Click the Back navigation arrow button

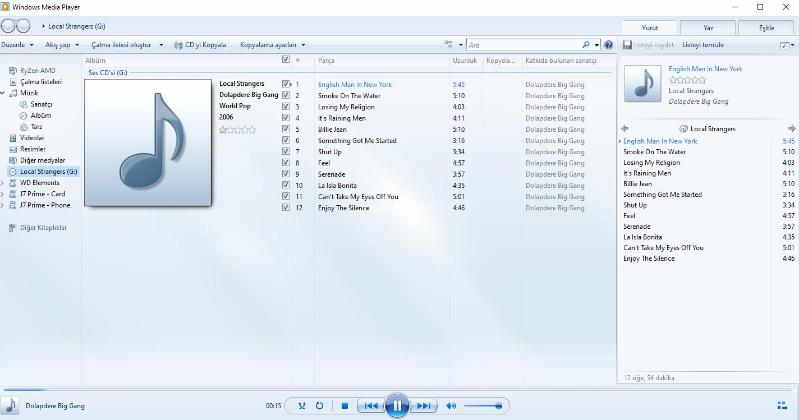[8, 26]
